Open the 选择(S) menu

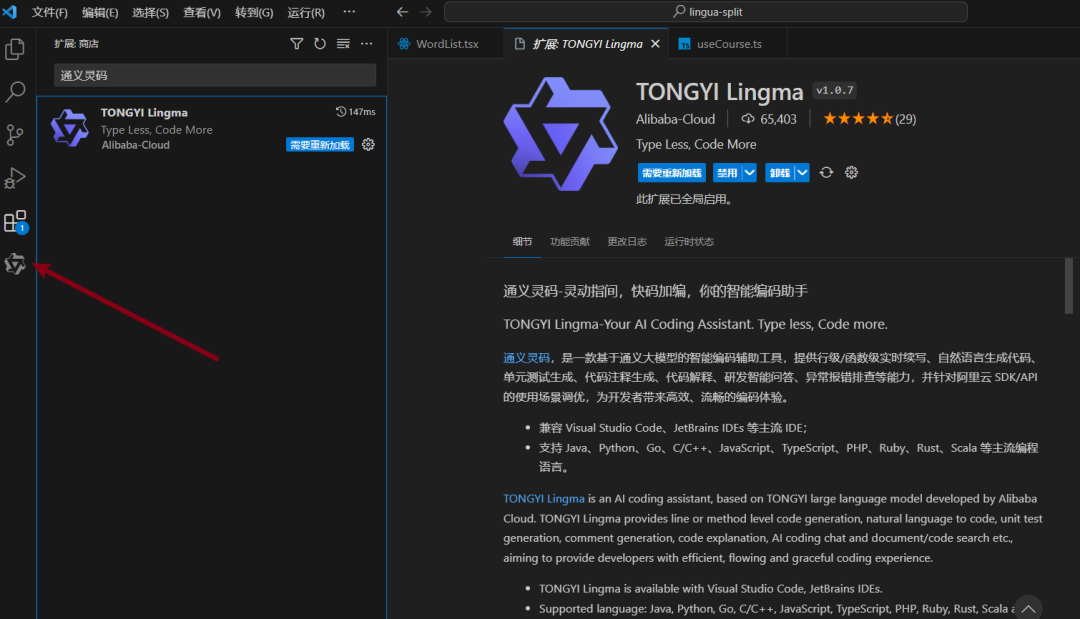(x=150, y=12)
